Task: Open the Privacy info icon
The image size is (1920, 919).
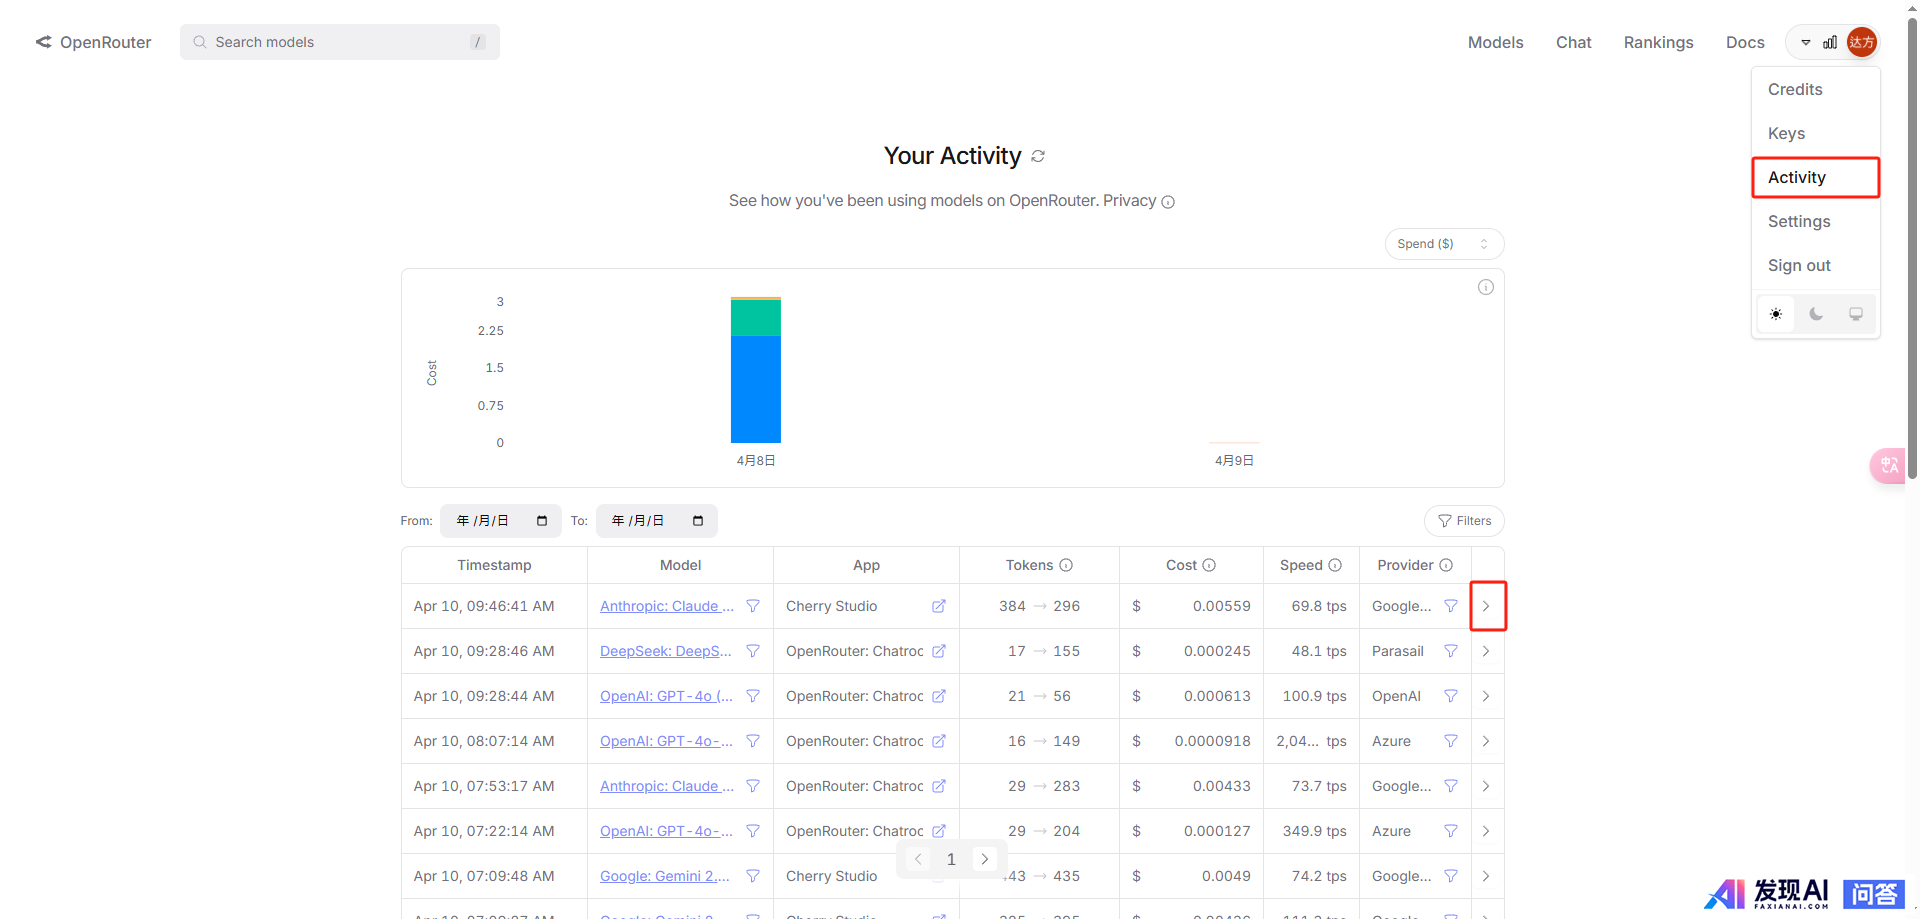Action: (x=1168, y=202)
